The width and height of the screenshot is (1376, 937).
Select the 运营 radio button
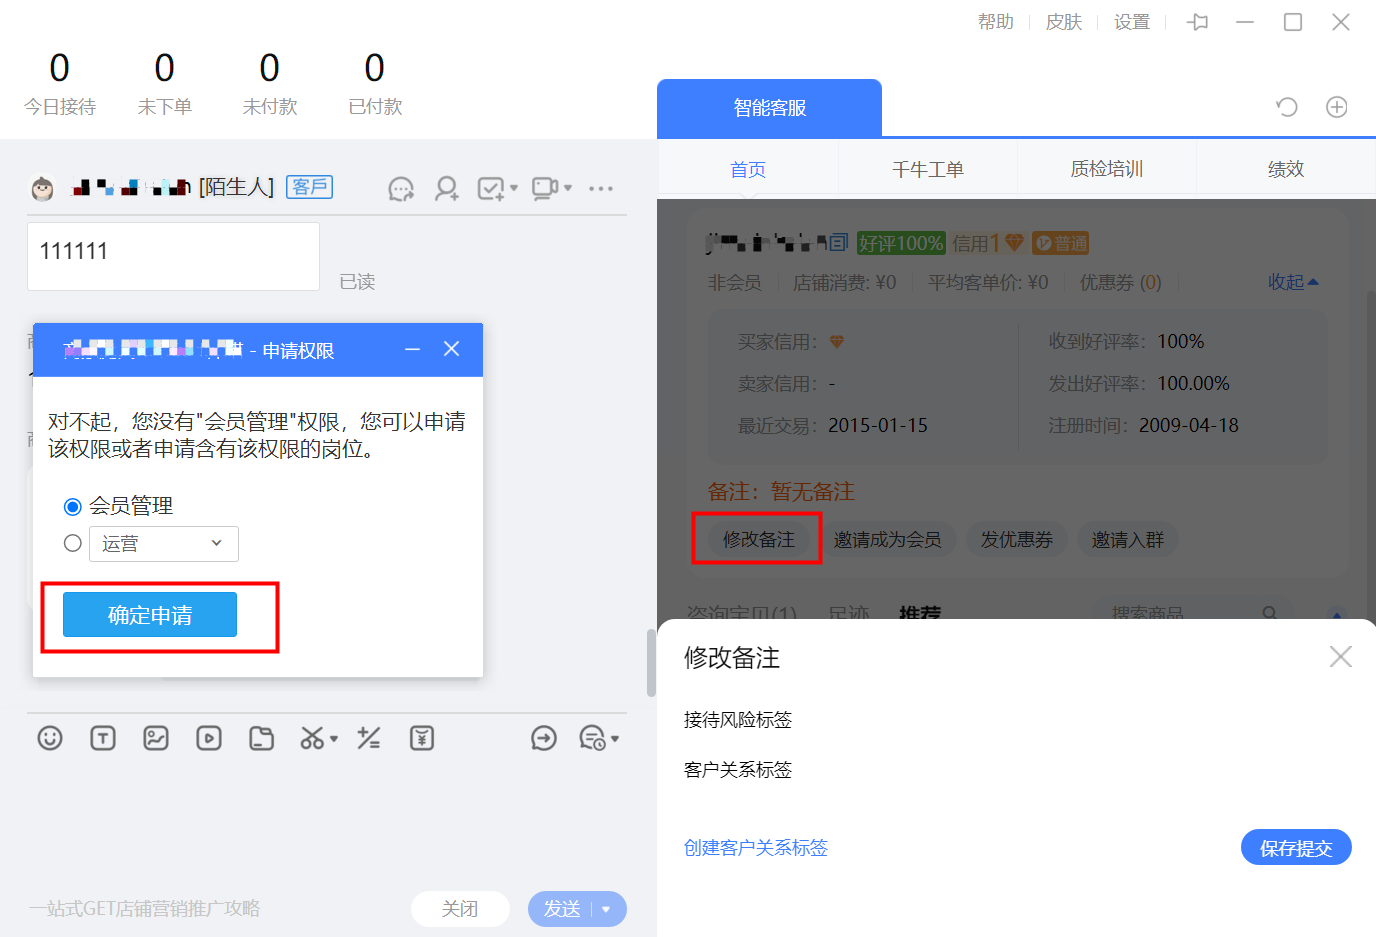(73, 543)
